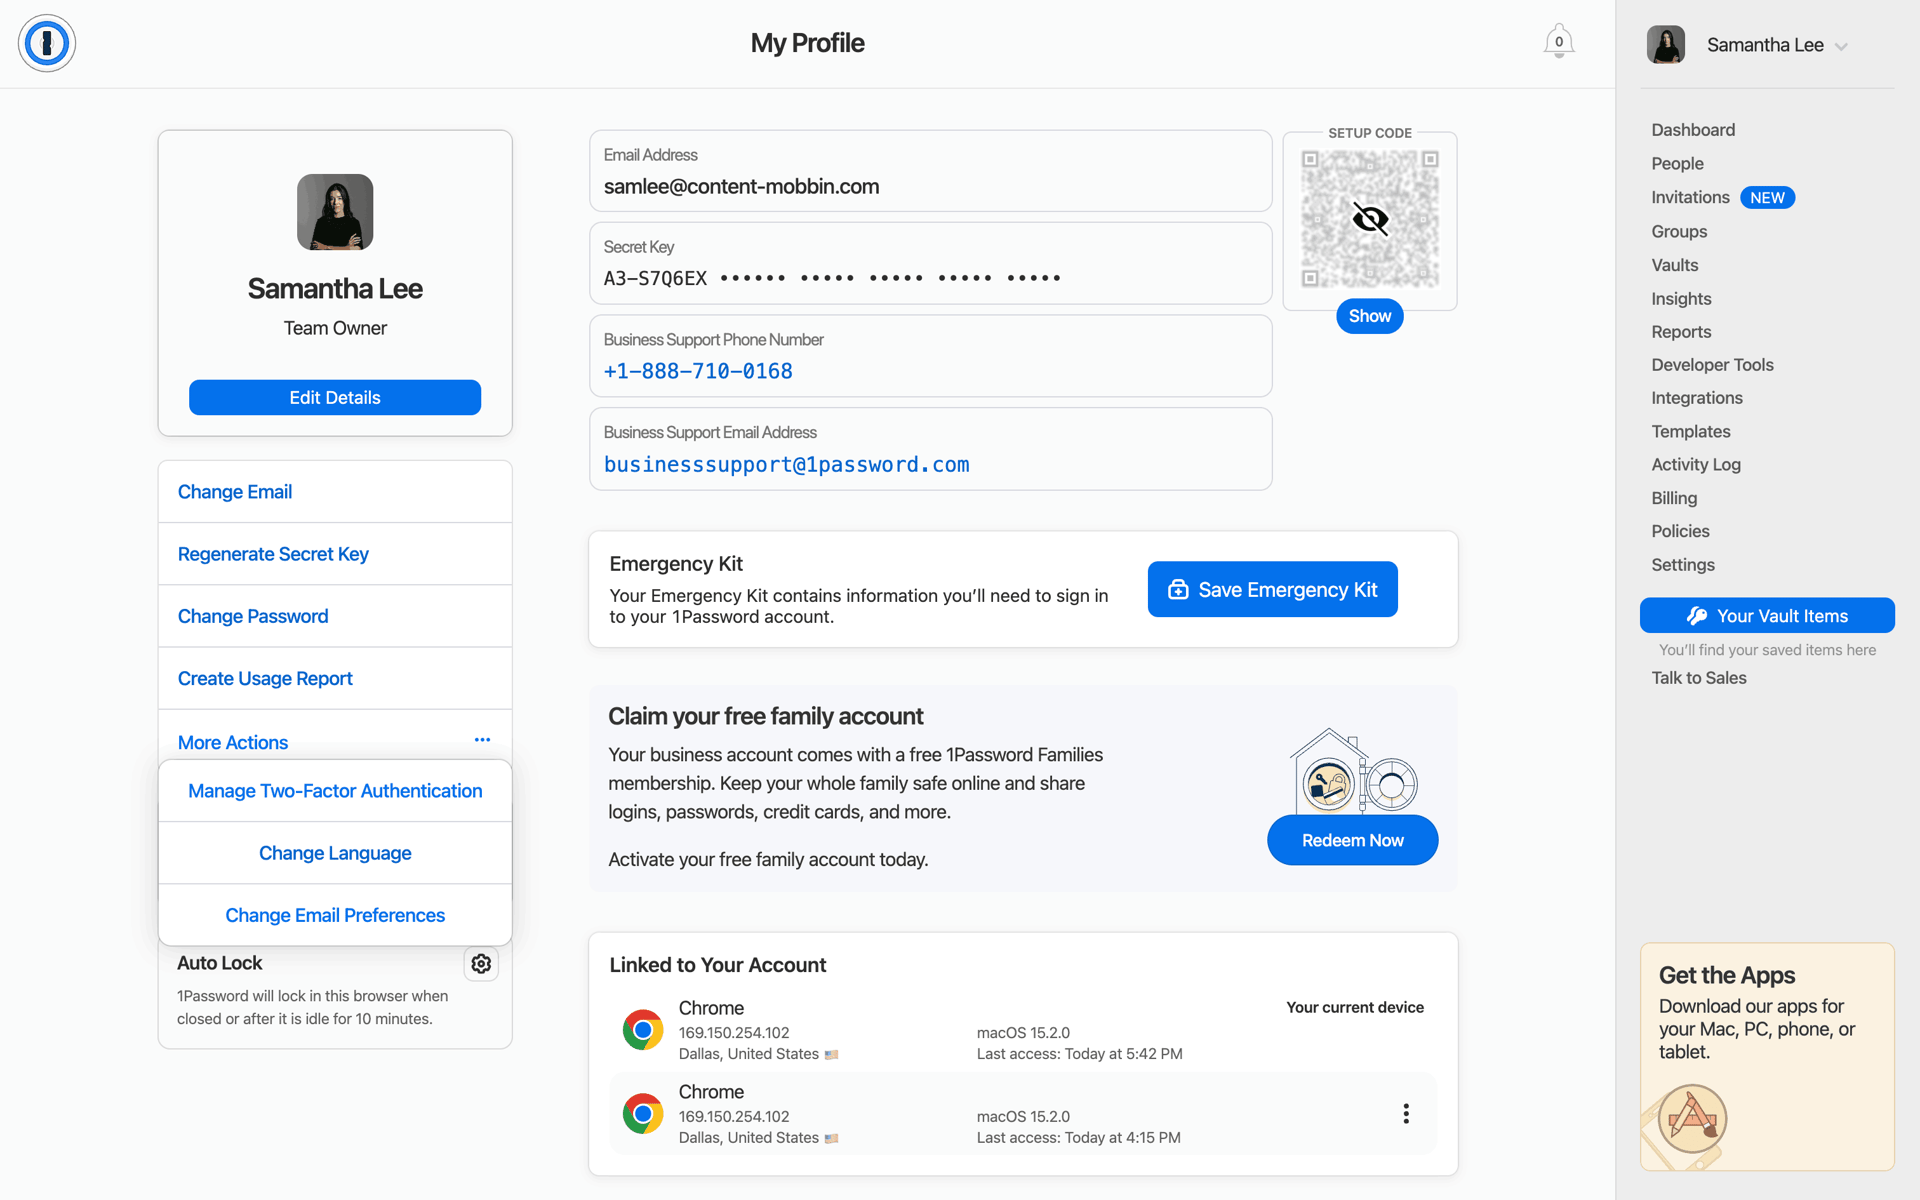Click the 1Password logo icon
The height and width of the screenshot is (1200, 1920).
(x=47, y=43)
